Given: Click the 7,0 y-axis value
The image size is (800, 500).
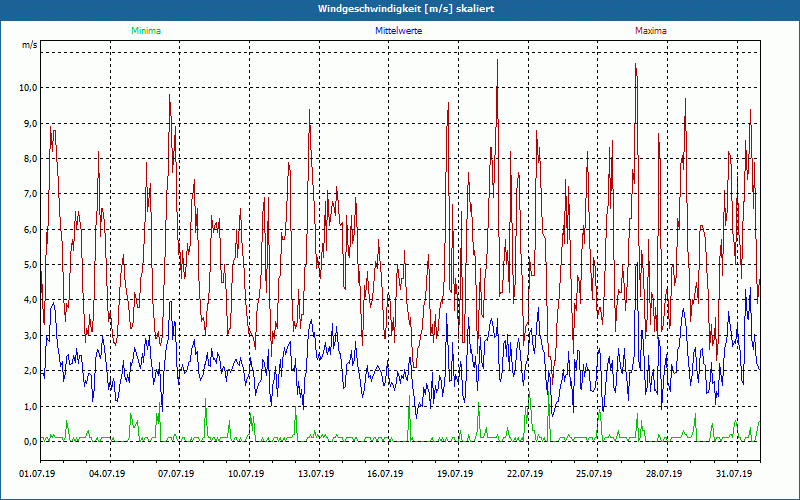Looking at the screenshot, I should coord(30,193).
